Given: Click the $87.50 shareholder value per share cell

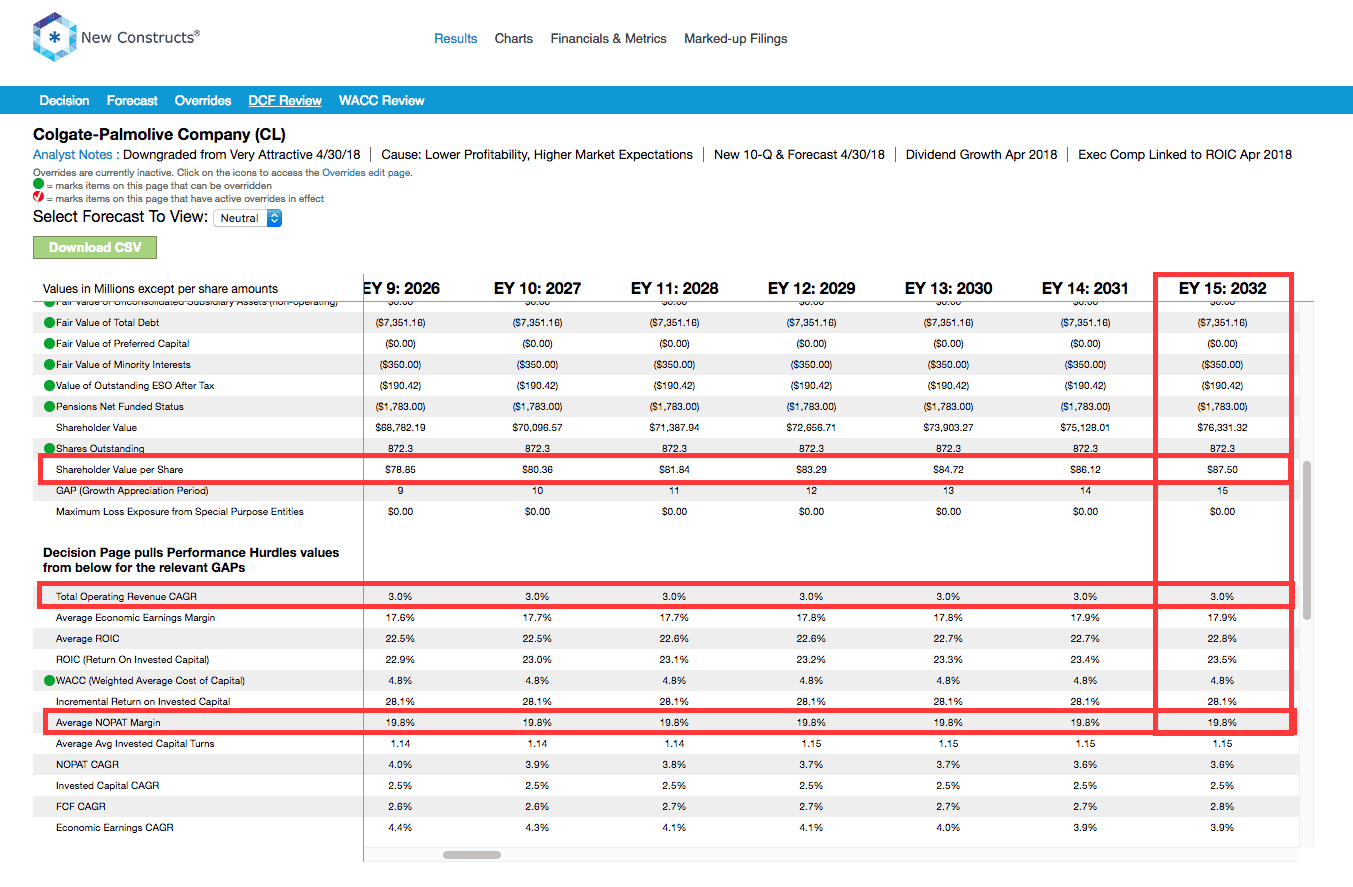Looking at the screenshot, I should point(1222,470).
